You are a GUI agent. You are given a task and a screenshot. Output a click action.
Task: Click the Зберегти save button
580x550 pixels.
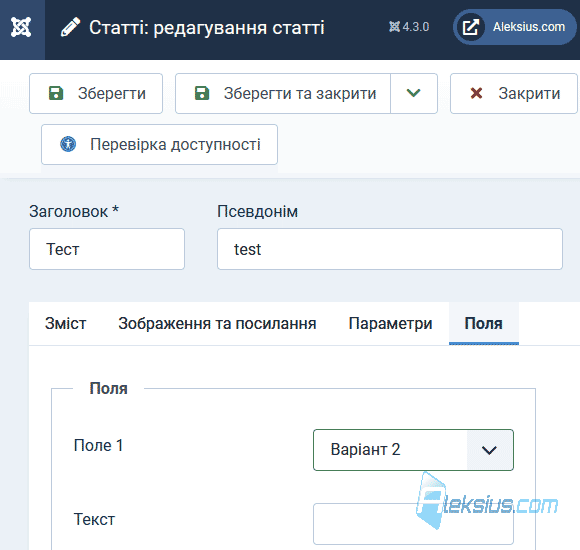click(96, 94)
